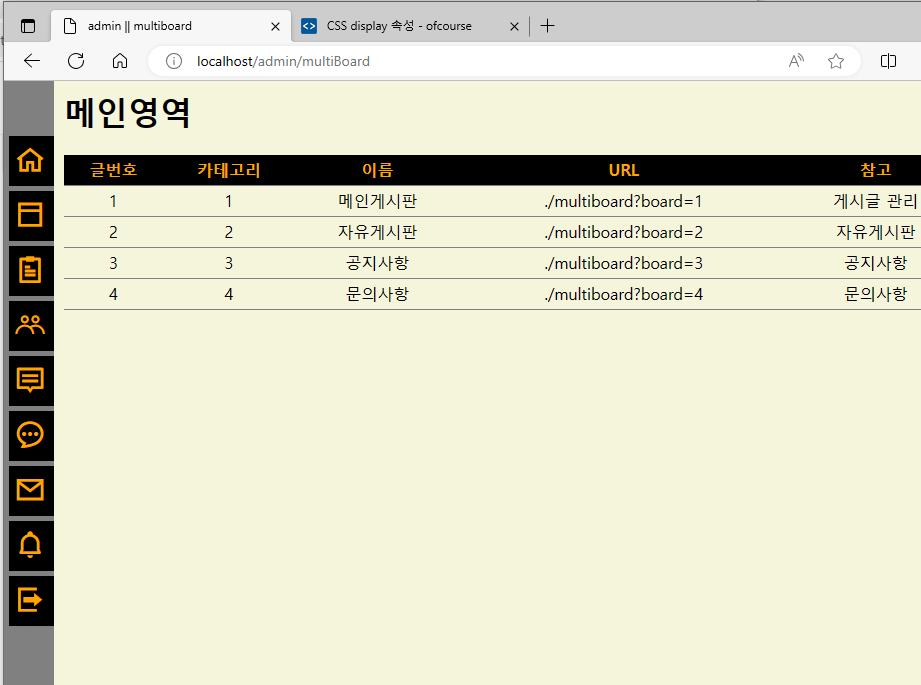Viewport: 921px width, 685px height.
Task: Open the browser home button
Action: (x=120, y=61)
